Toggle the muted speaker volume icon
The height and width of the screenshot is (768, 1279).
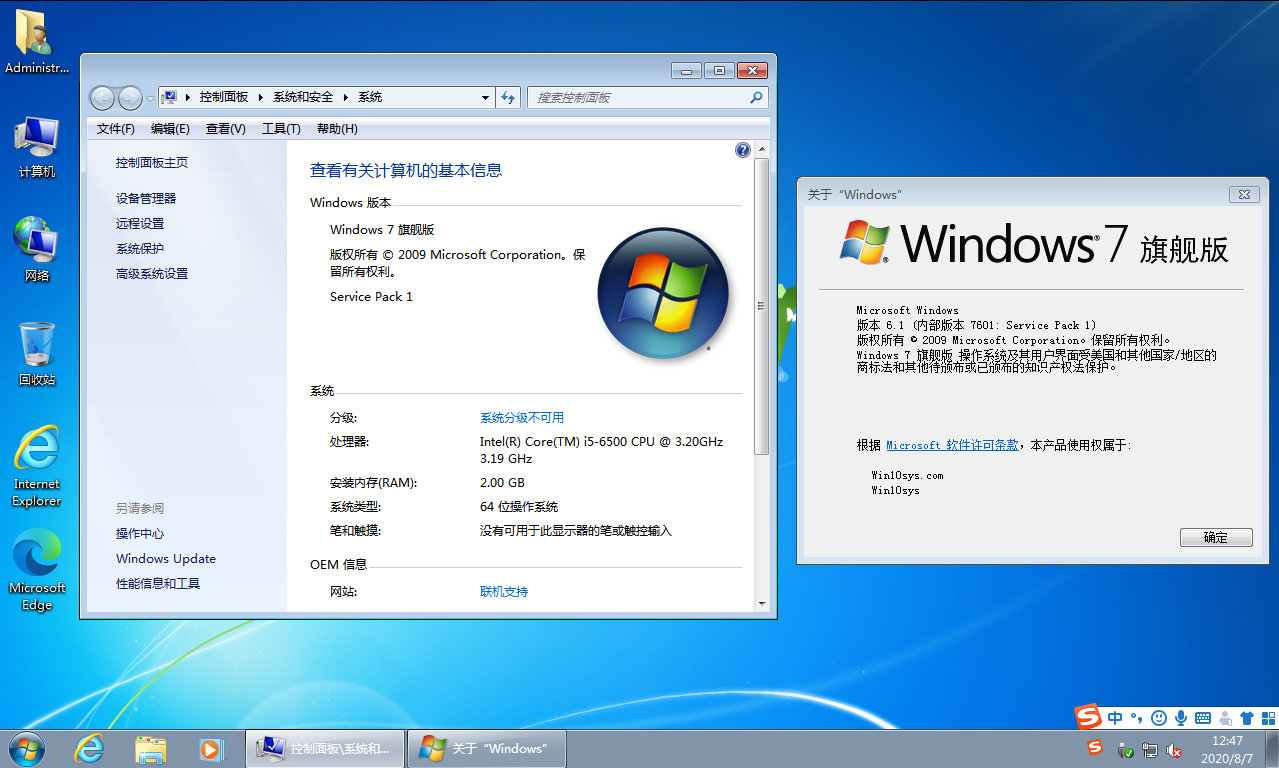[1175, 750]
